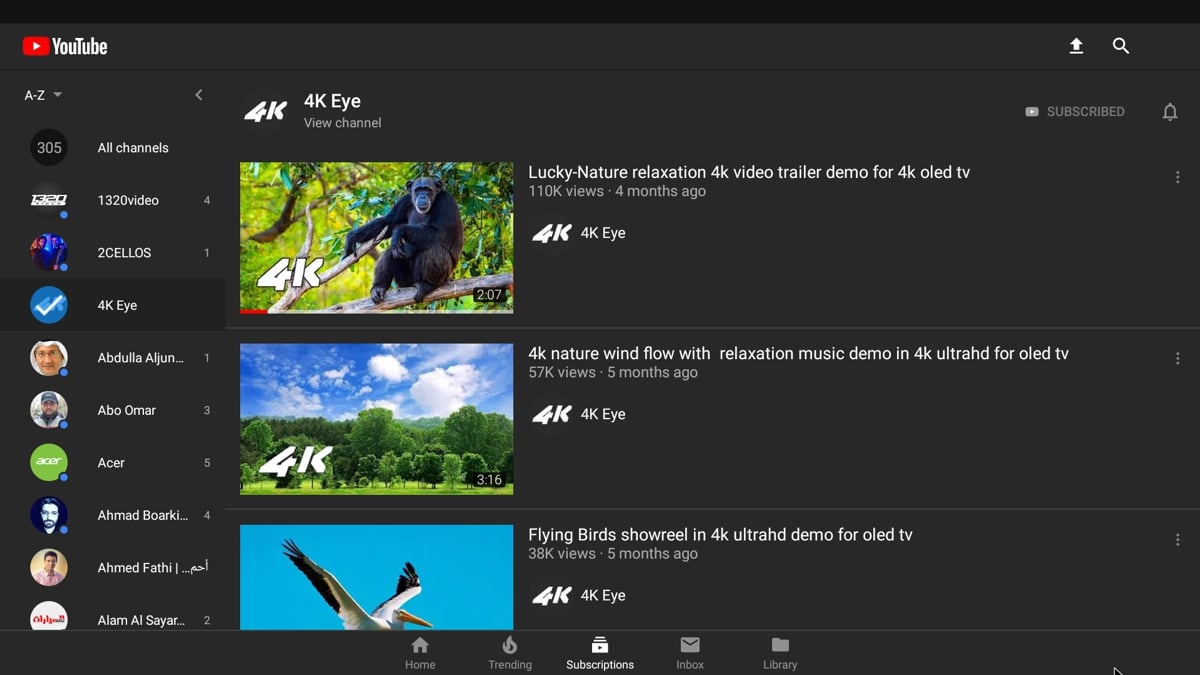Select the Subscriptions tab
1200x675 pixels.
(600, 653)
